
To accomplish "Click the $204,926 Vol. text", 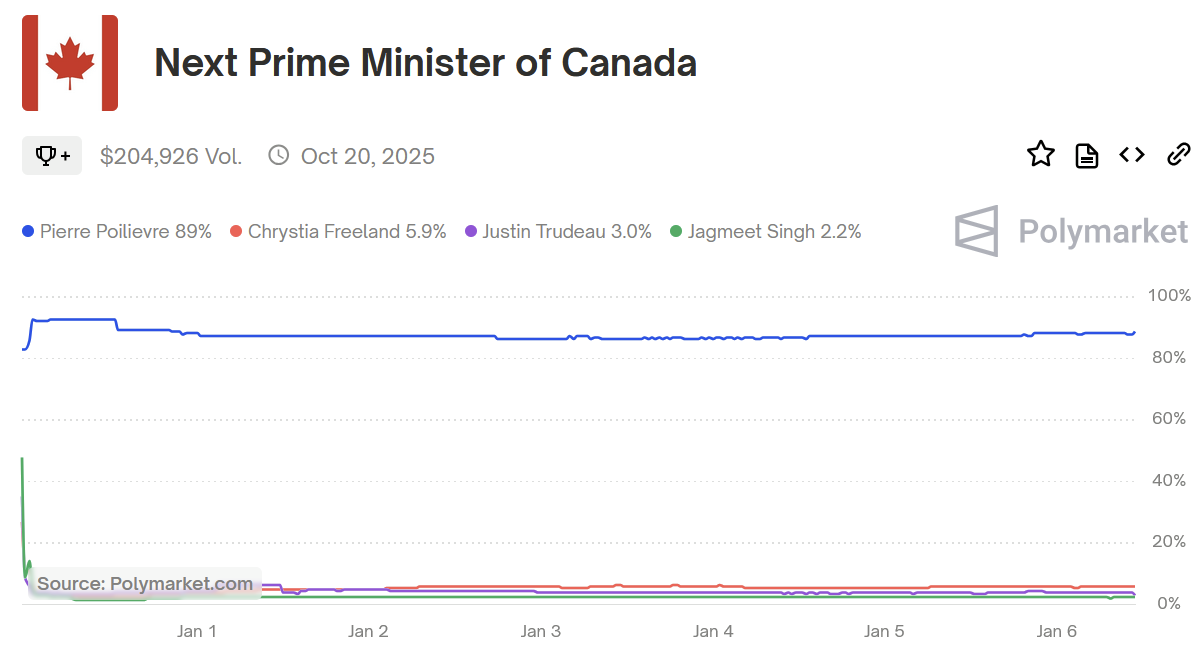I will click(171, 156).
